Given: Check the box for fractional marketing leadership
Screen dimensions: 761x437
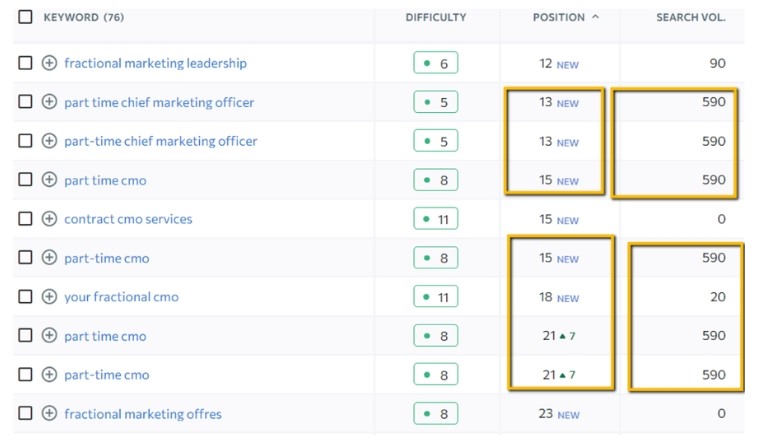Looking at the screenshot, I should point(25,63).
